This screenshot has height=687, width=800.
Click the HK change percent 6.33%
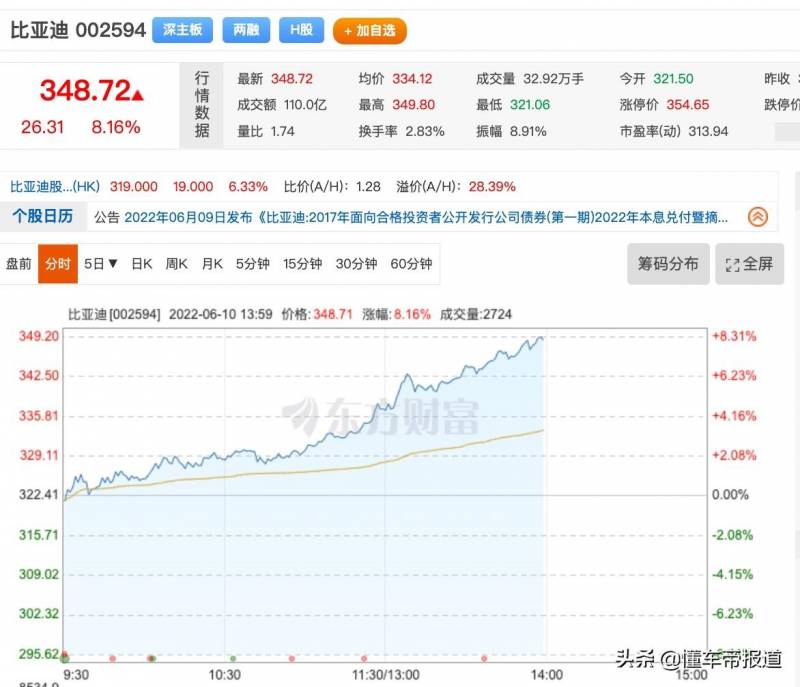pos(248,187)
